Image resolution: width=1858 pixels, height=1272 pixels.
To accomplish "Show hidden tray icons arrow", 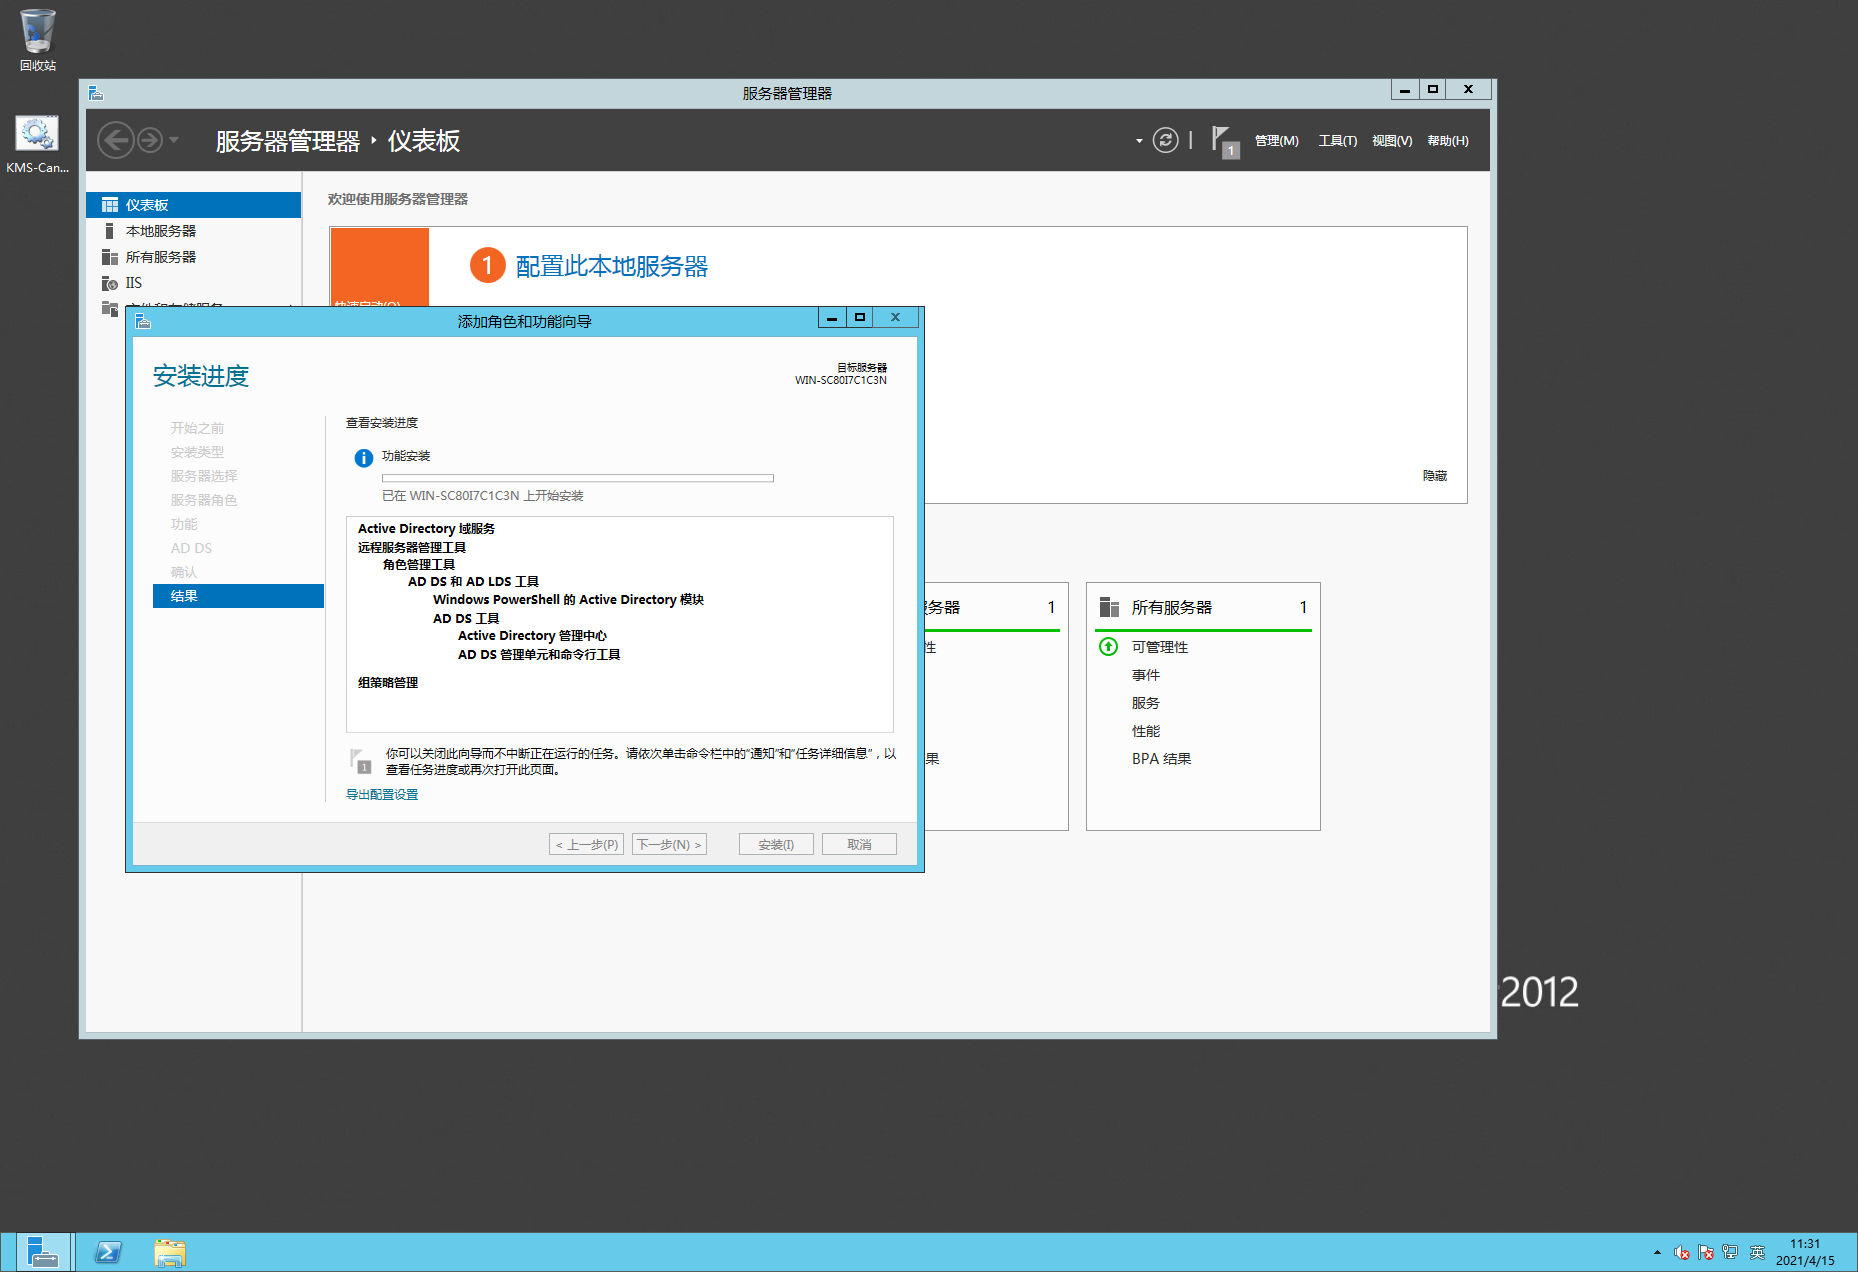I will 1657,1252.
